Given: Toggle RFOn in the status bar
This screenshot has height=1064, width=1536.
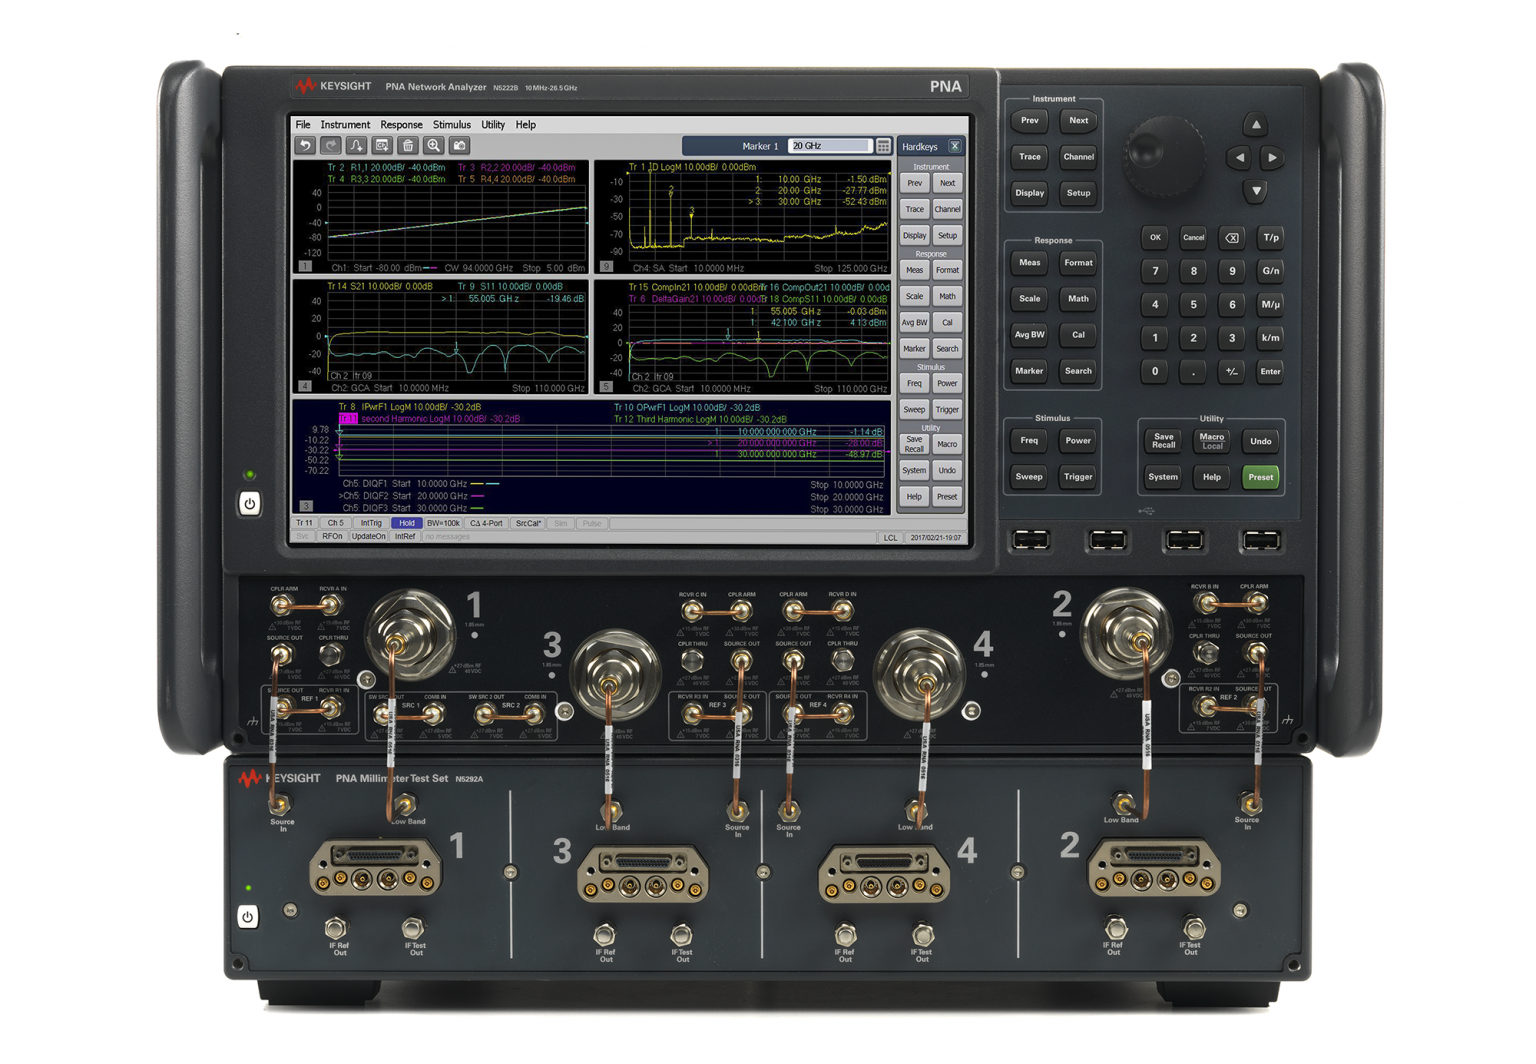Looking at the screenshot, I should (332, 537).
